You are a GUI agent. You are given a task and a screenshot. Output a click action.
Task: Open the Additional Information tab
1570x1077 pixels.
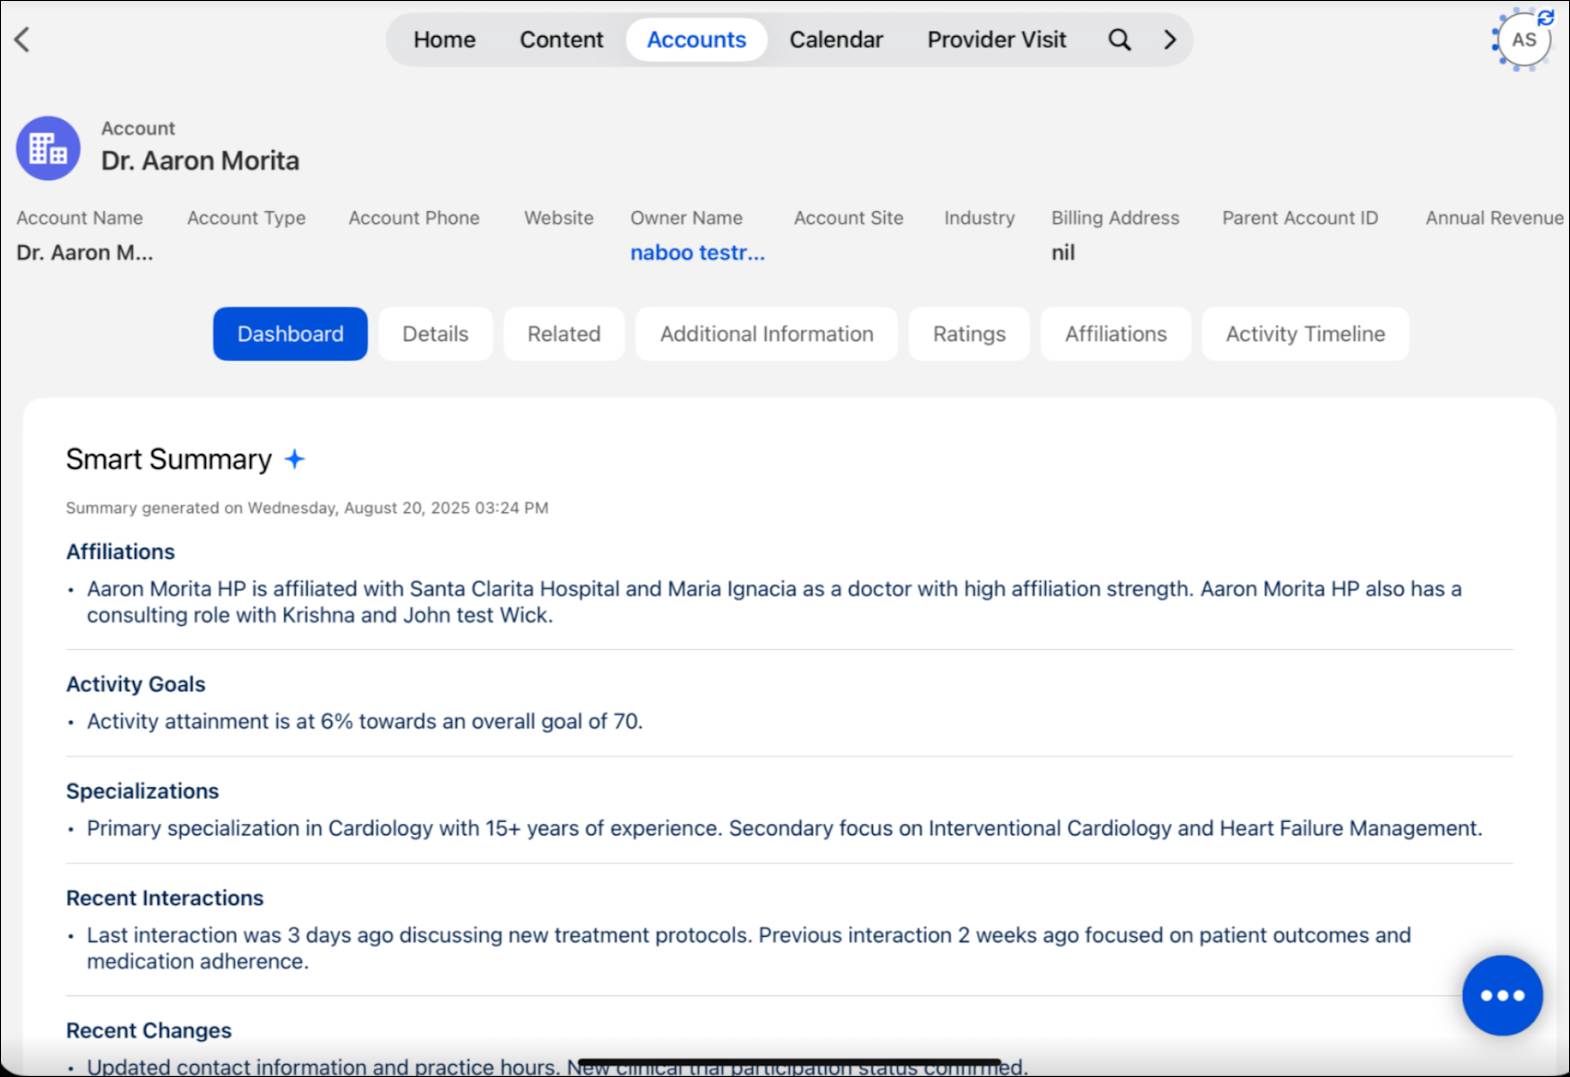click(x=766, y=334)
